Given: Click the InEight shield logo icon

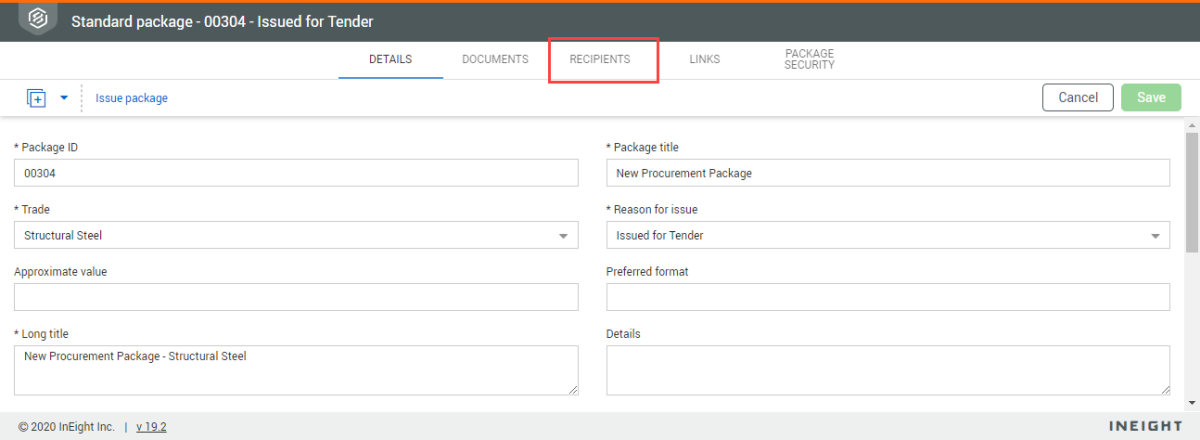Looking at the screenshot, I should click(37, 20).
